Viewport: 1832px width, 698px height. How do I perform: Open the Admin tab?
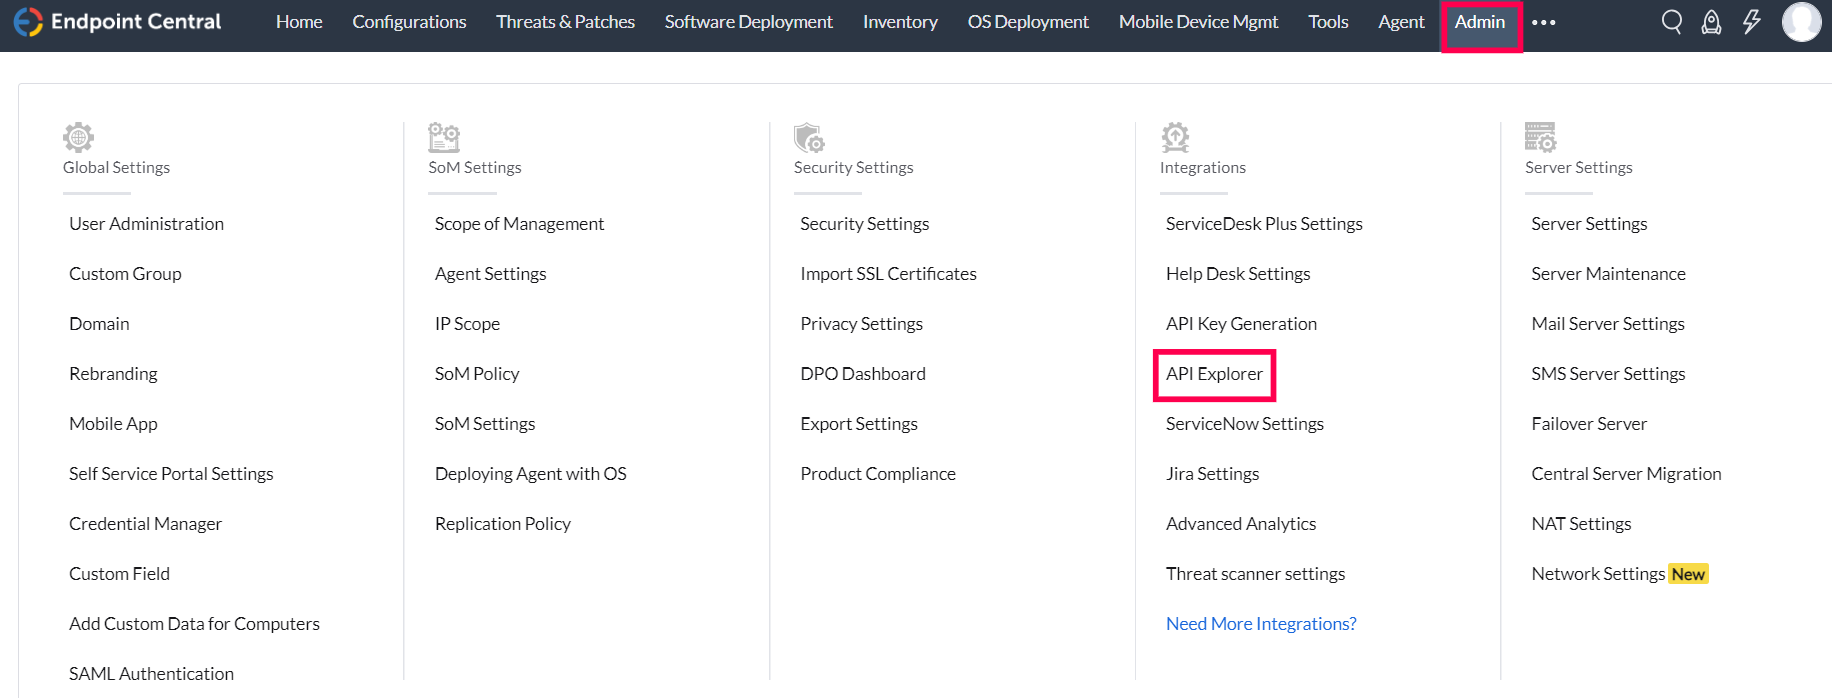[x=1480, y=22]
